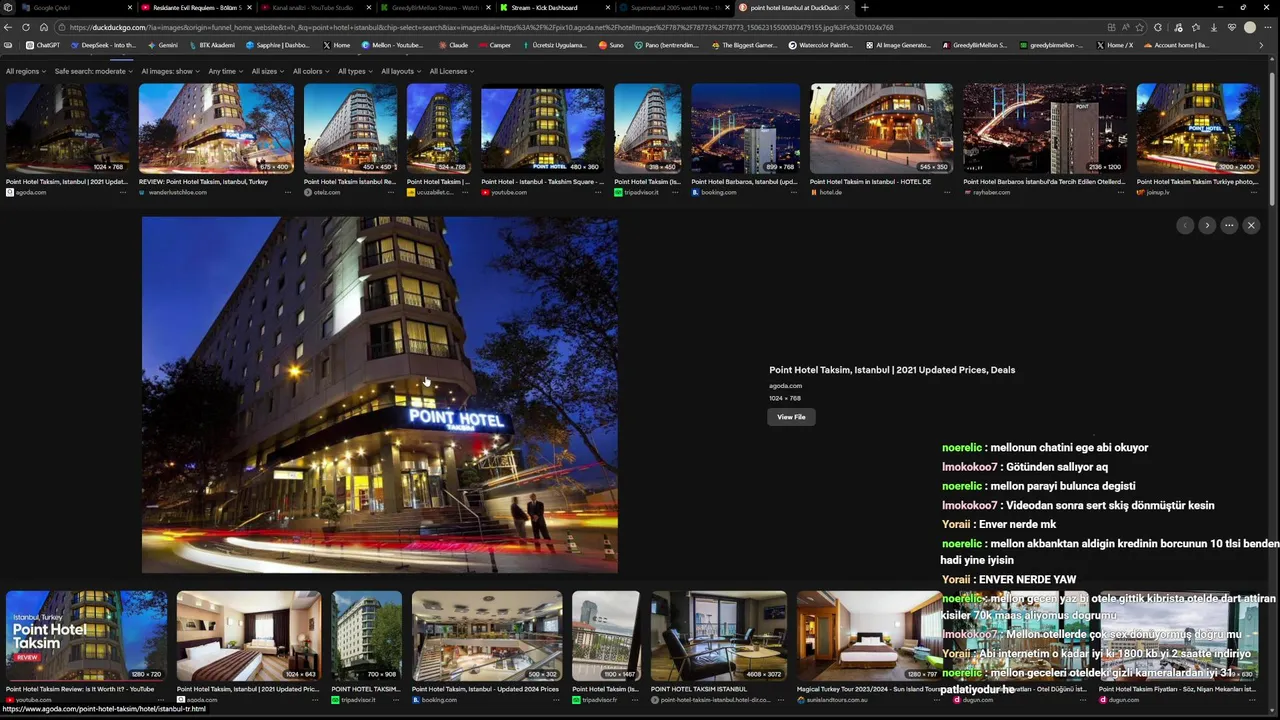
Task: Open the Point Hotel Taksim 2021 Updated Prices title link
Action: (x=892, y=370)
